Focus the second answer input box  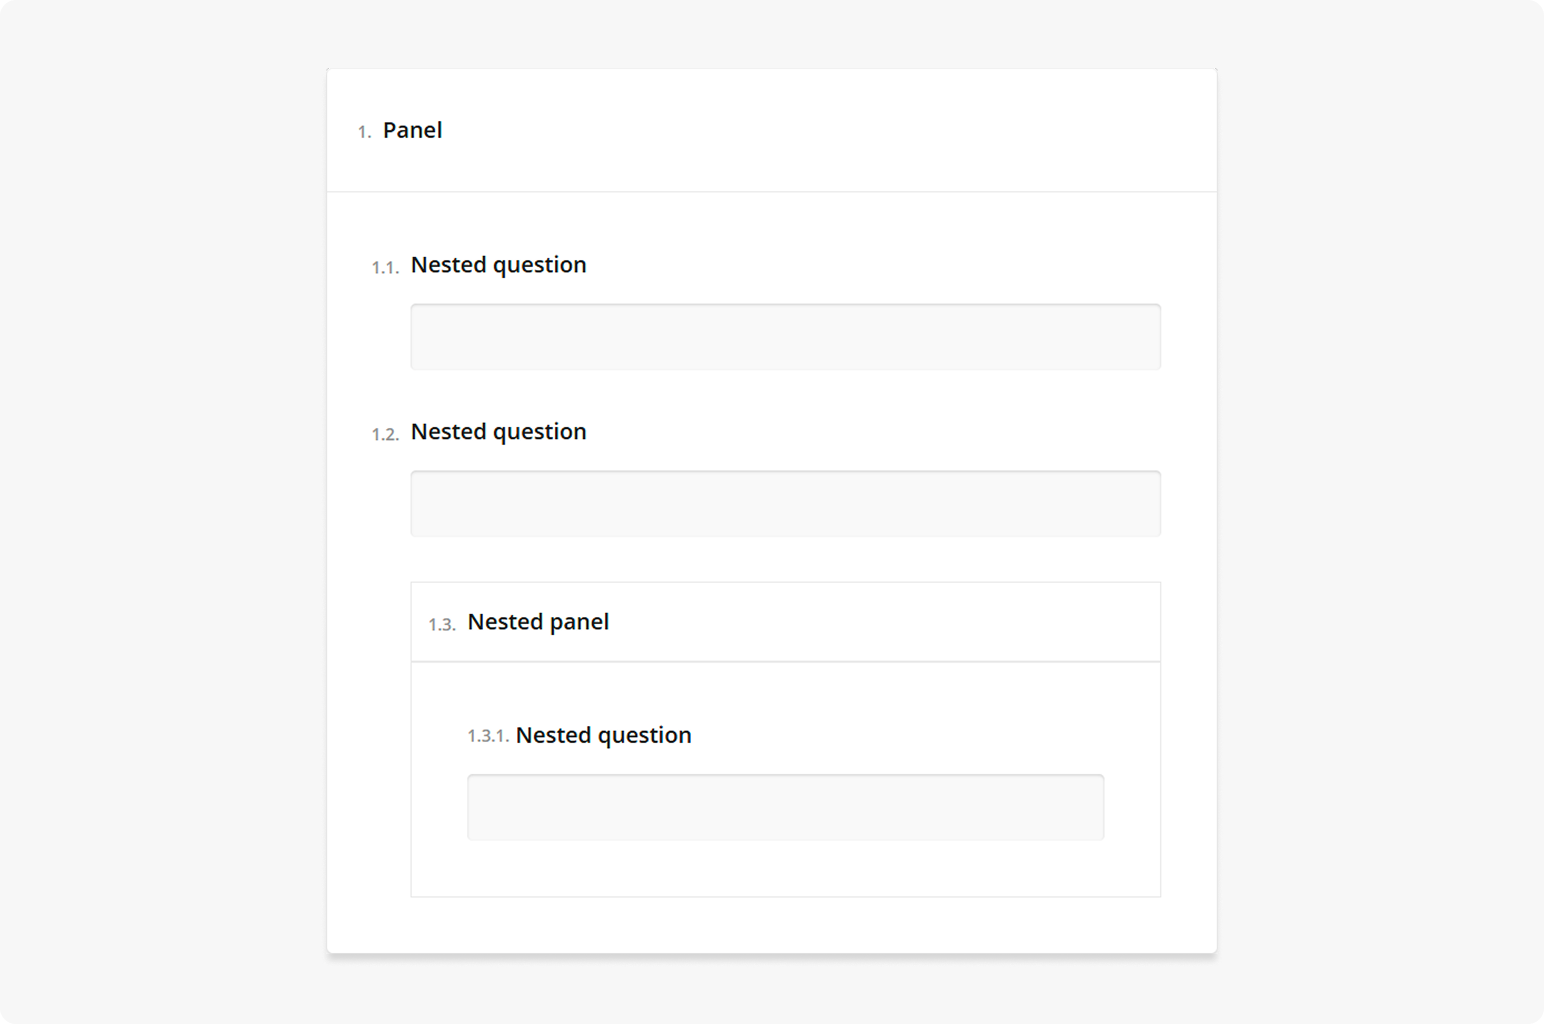pyautogui.click(x=784, y=503)
